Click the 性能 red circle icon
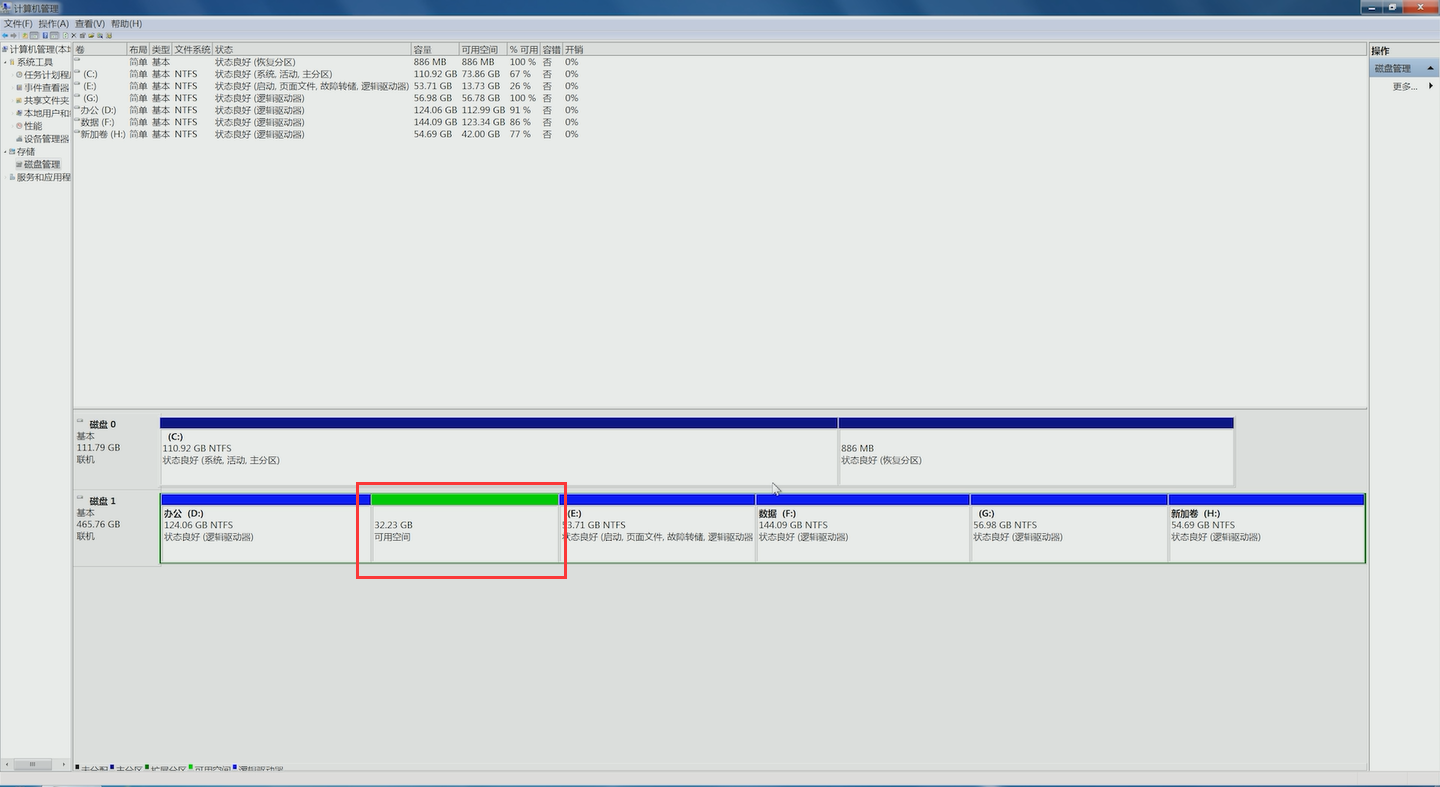The width and height of the screenshot is (1440, 787). (x=19, y=127)
